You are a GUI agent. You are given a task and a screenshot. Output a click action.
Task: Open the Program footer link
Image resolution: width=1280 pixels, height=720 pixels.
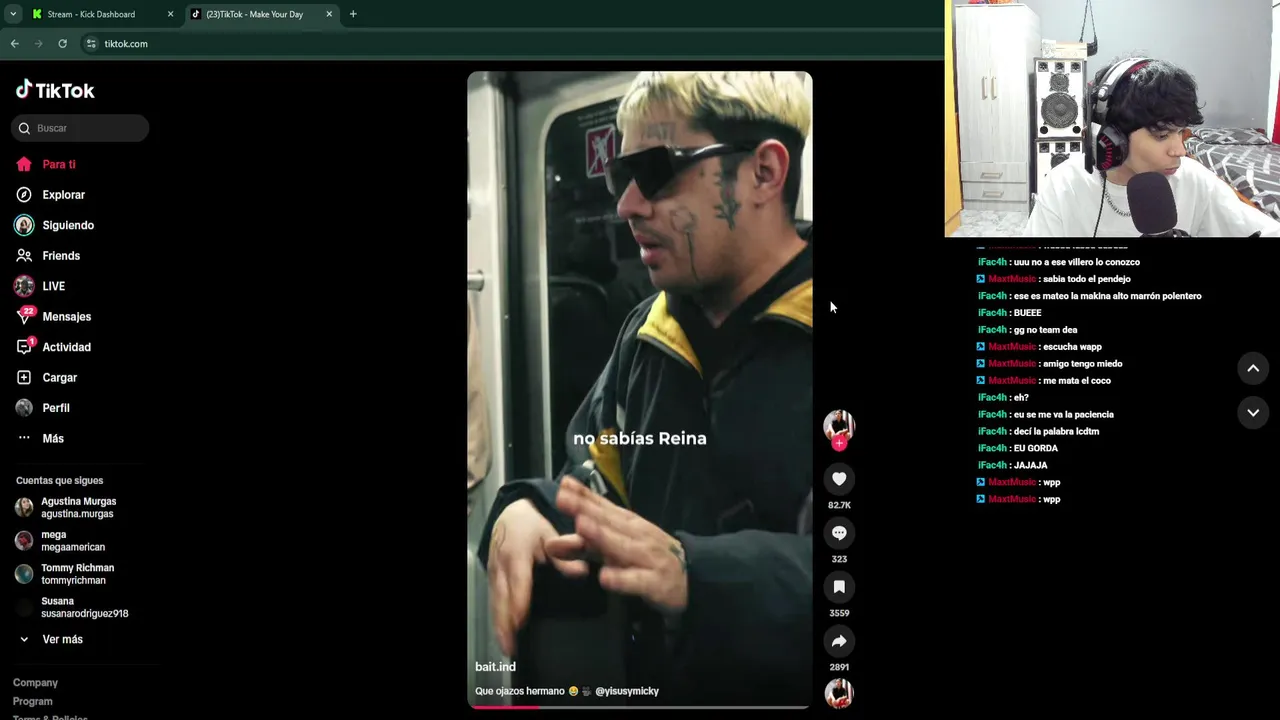(33, 702)
